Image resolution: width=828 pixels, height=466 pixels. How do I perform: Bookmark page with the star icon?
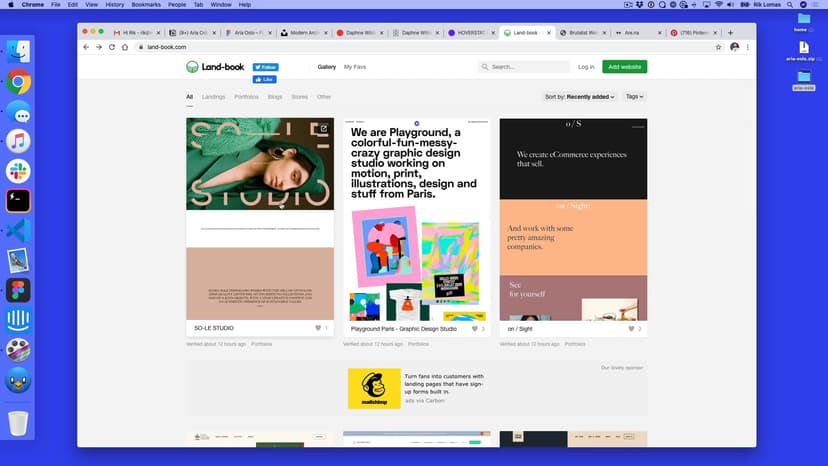pyautogui.click(x=718, y=47)
